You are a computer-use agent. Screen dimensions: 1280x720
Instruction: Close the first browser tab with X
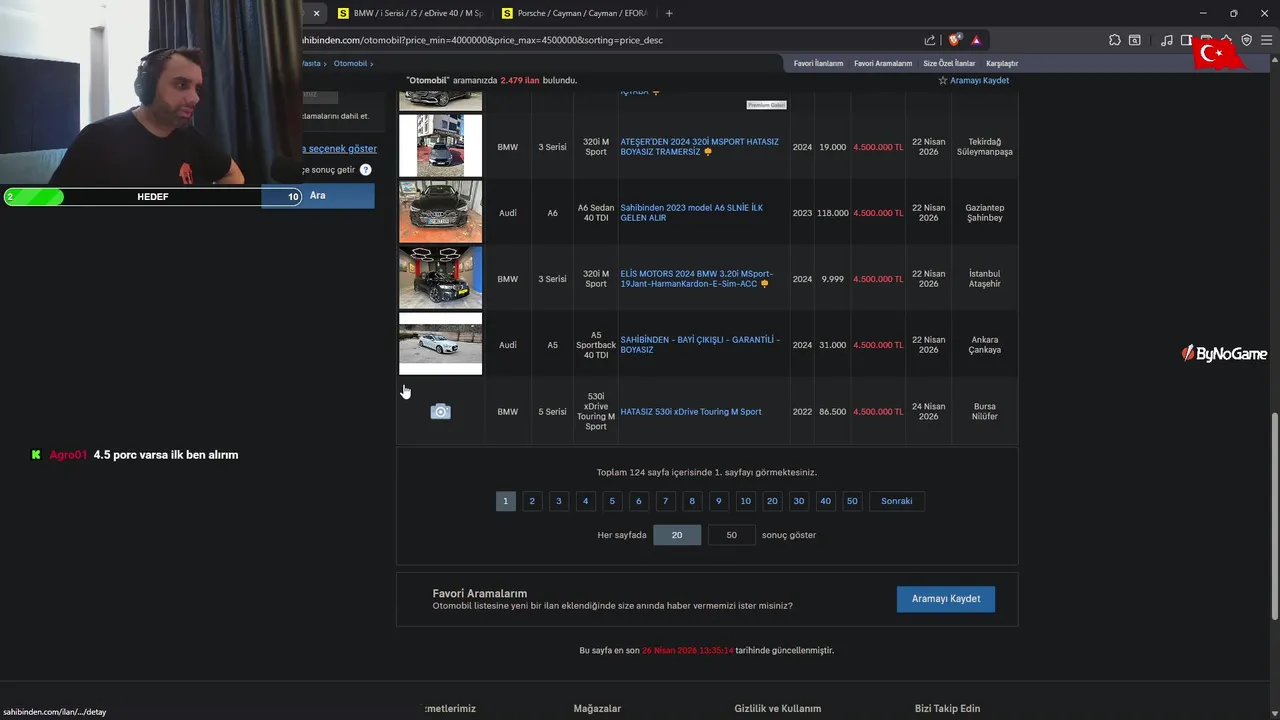point(316,13)
